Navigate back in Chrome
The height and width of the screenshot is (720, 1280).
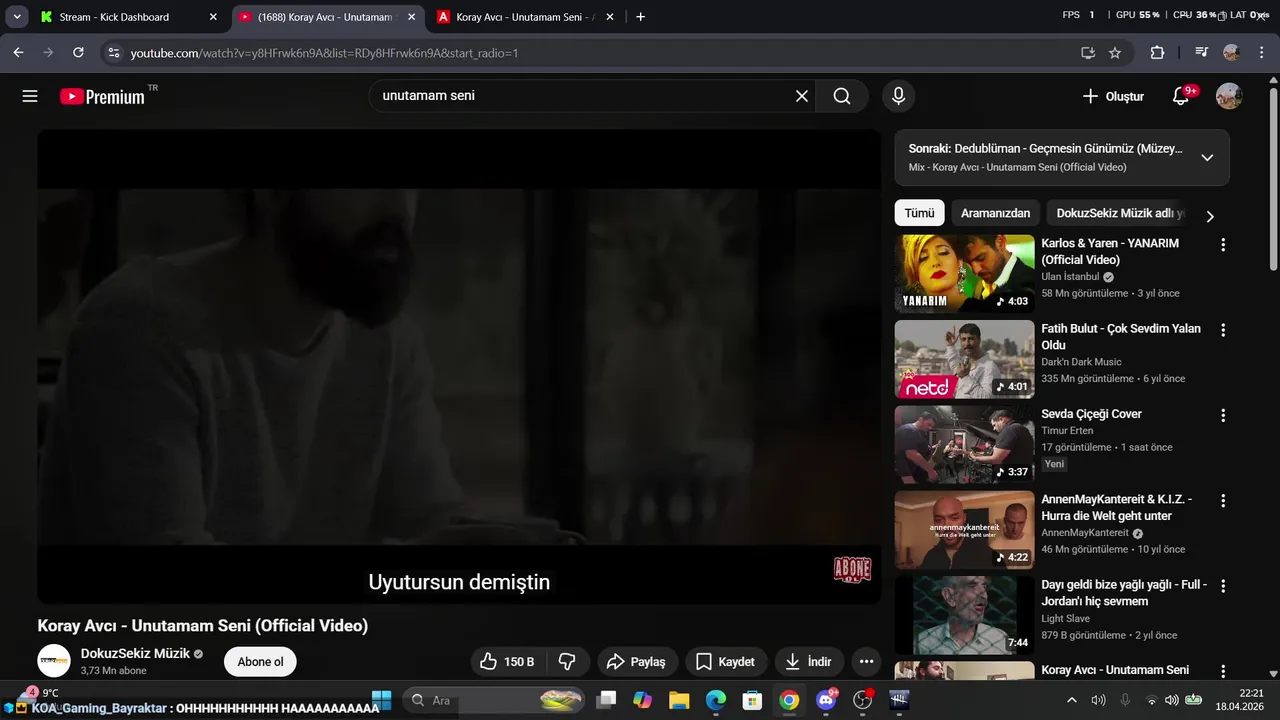[18, 53]
